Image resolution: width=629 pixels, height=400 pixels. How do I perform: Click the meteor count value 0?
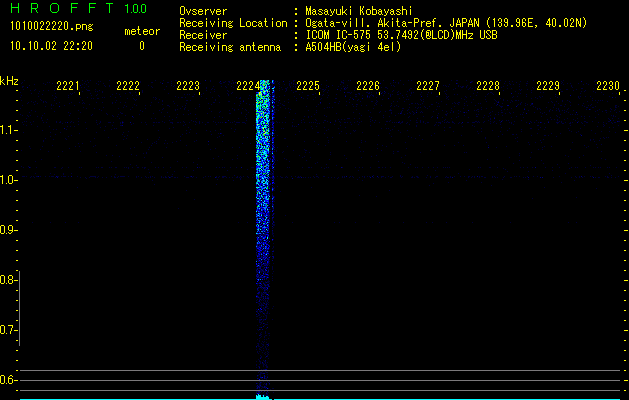point(142,46)
